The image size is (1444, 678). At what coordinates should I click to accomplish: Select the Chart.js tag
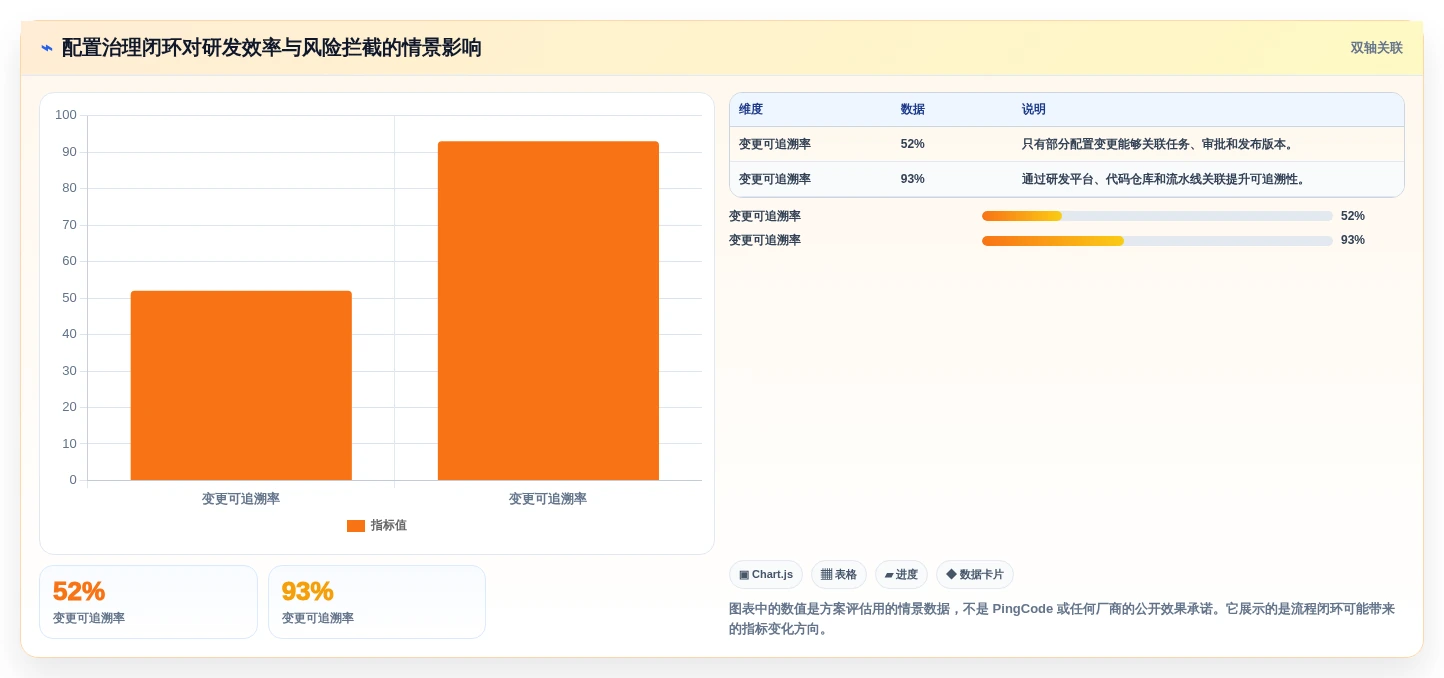[x=766, y=575]
